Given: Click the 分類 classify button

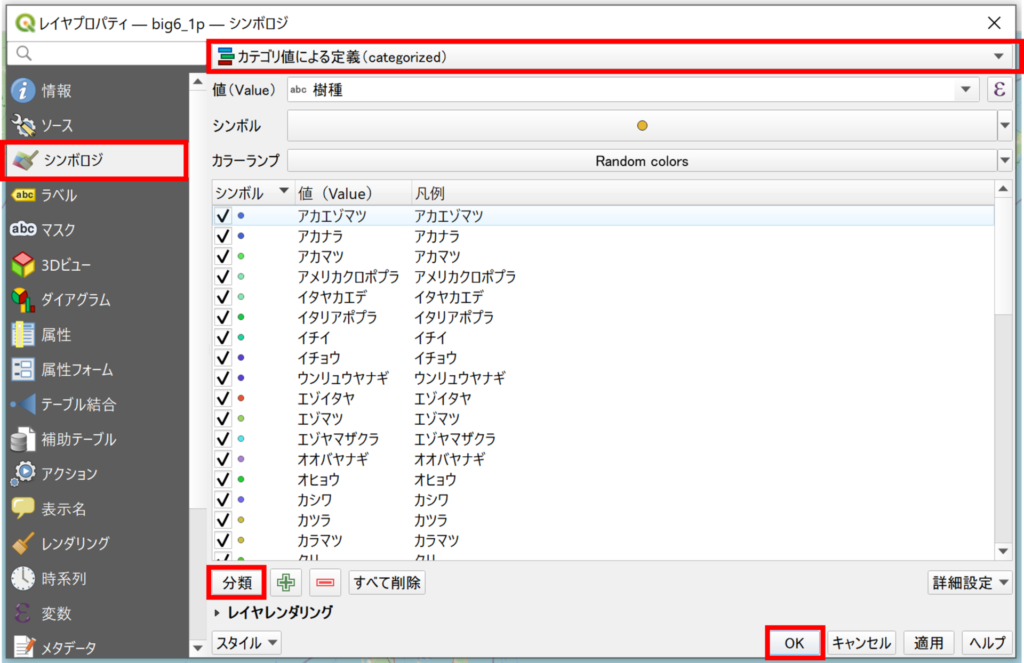Looking at the screenshot, I should coord(236,583).
